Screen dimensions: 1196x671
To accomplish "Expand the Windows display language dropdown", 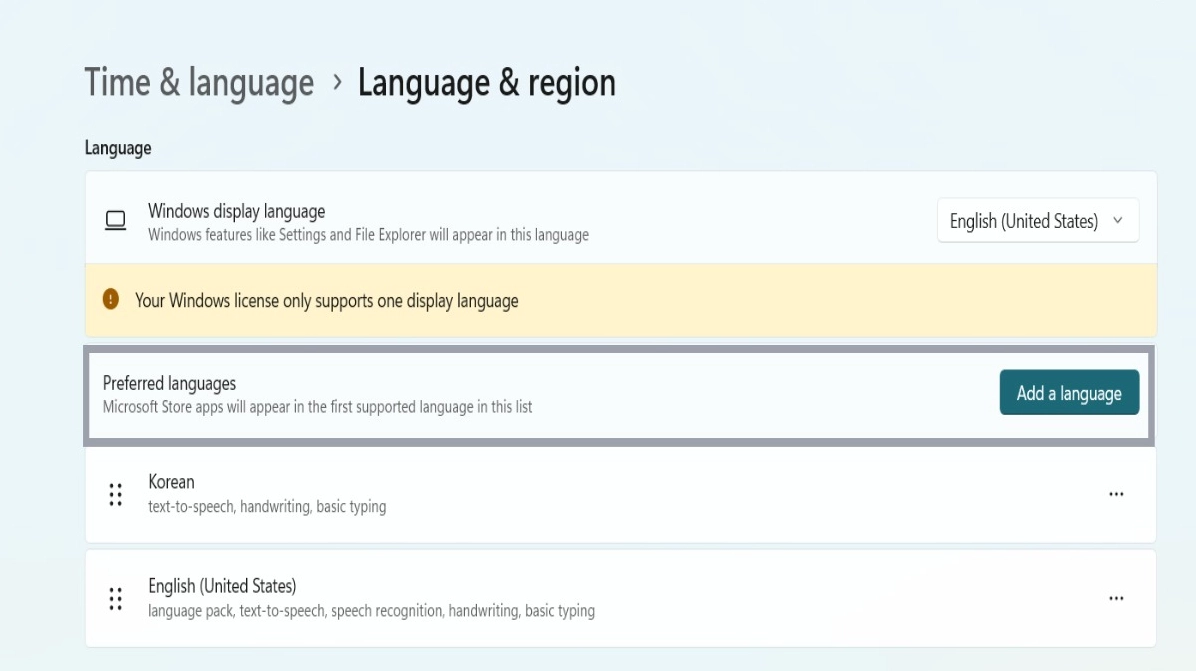I will (1037, 220).
